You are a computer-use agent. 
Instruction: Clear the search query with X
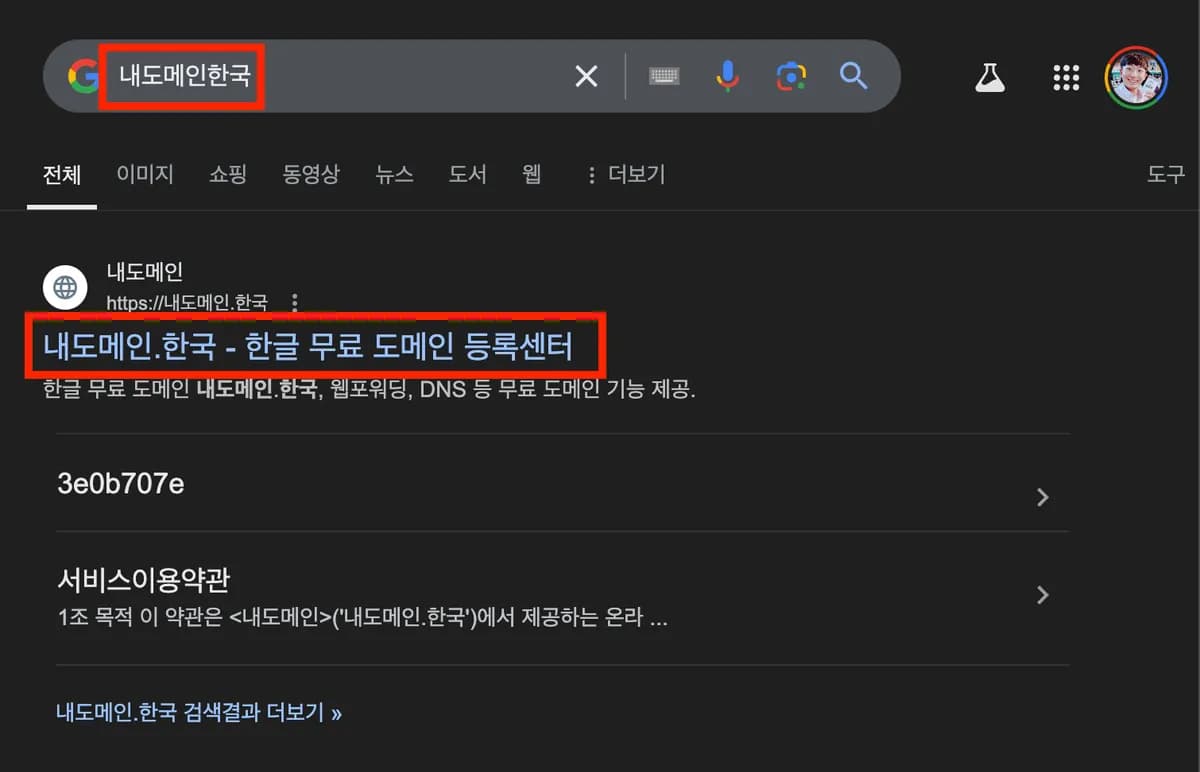click(x=586, y=76)
